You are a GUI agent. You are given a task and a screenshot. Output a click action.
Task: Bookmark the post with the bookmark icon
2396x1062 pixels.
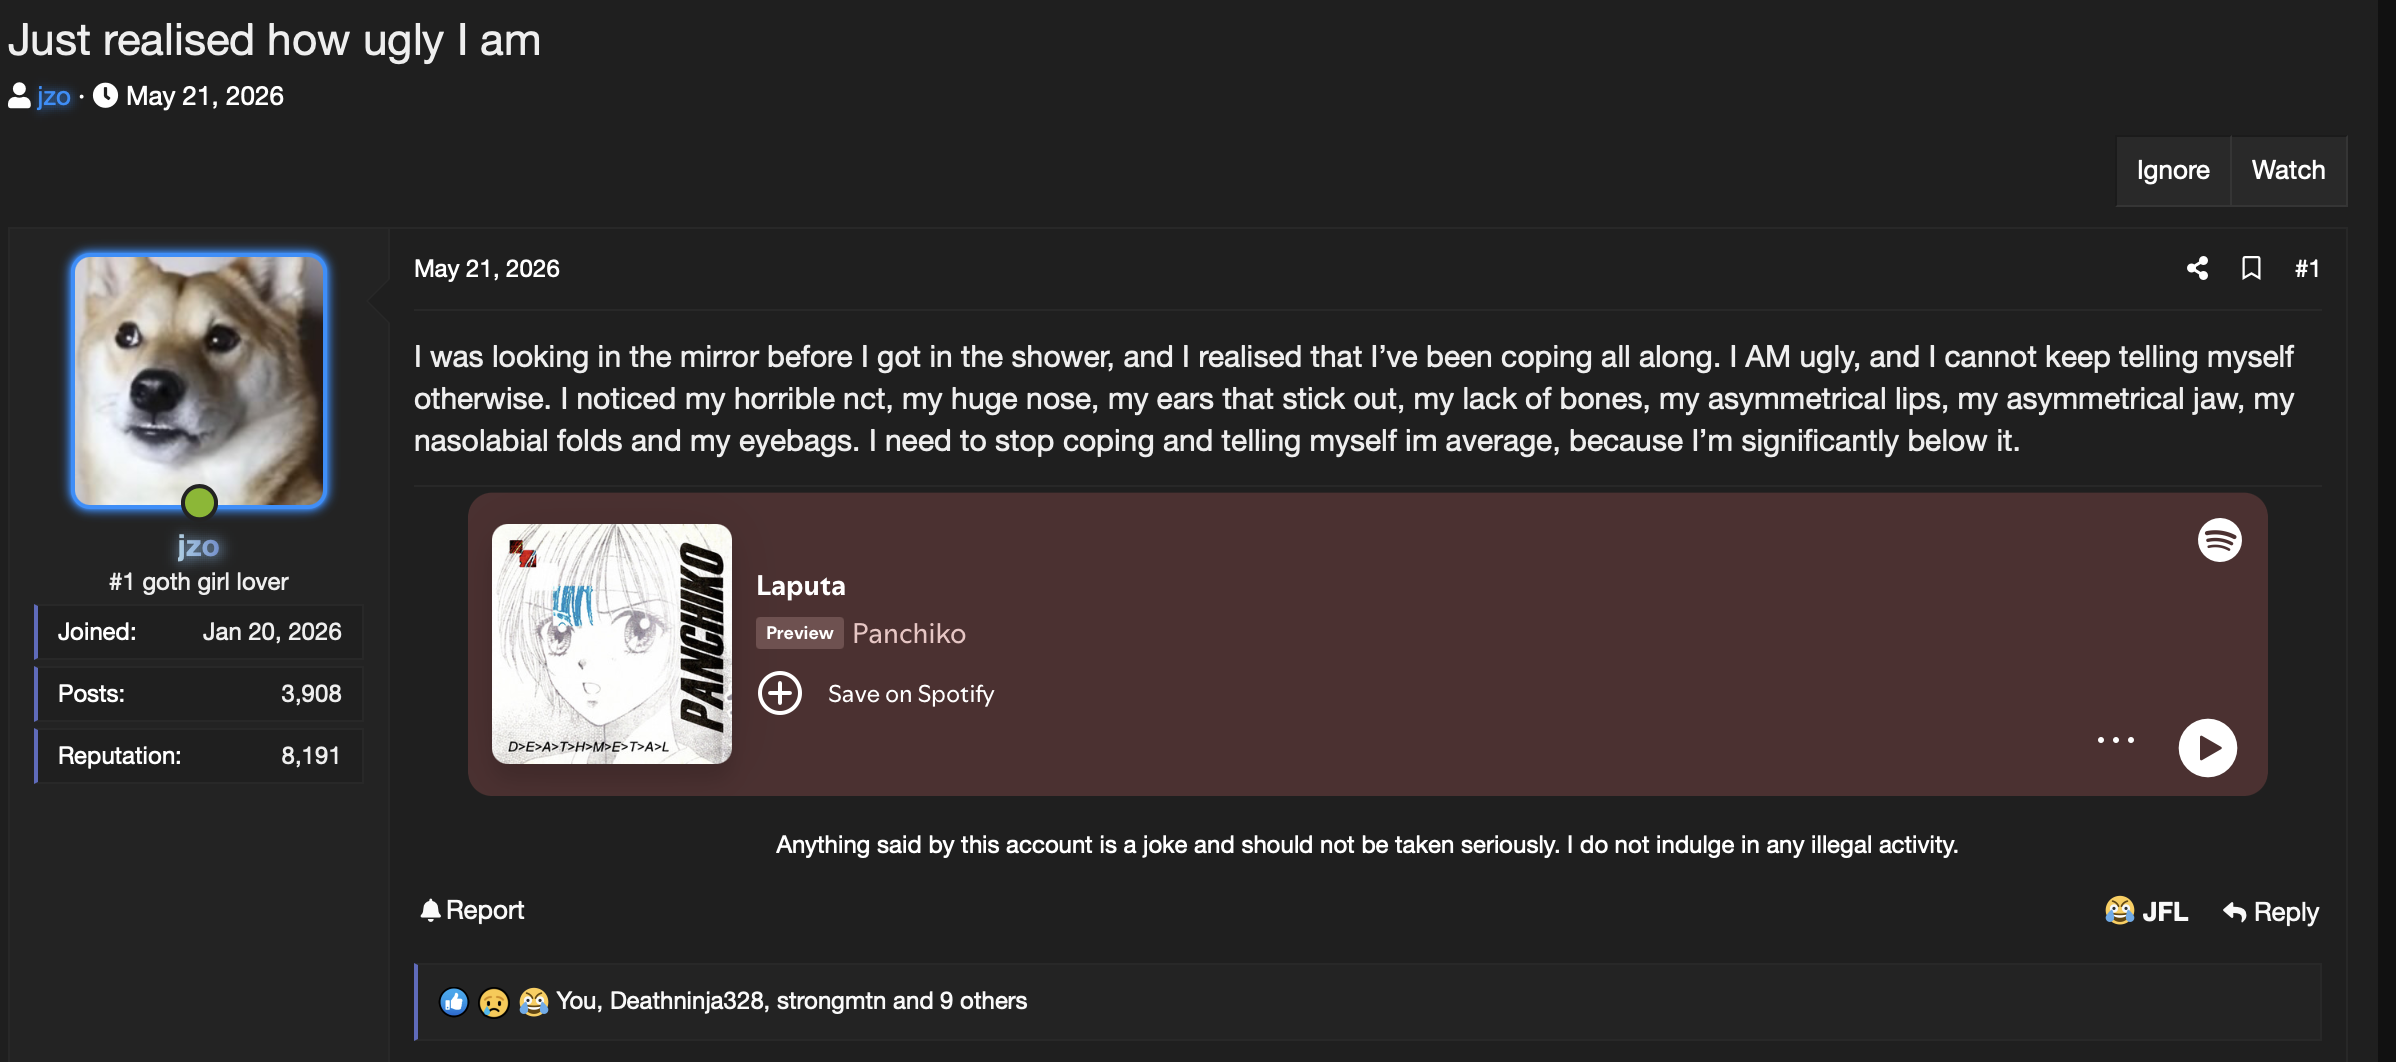coord(2251,268)
